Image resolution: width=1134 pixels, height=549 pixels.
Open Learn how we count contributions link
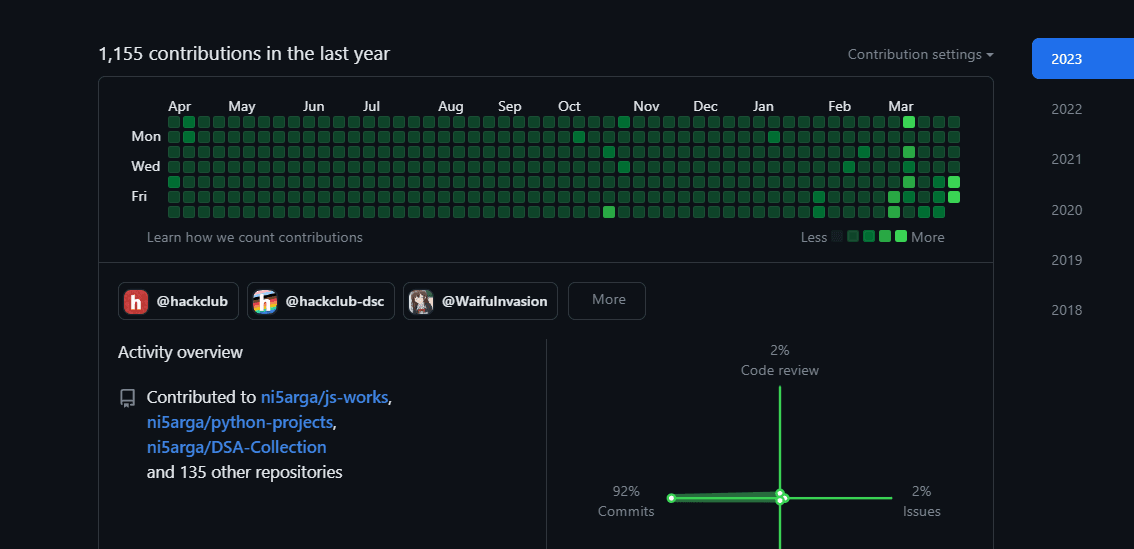254,237
